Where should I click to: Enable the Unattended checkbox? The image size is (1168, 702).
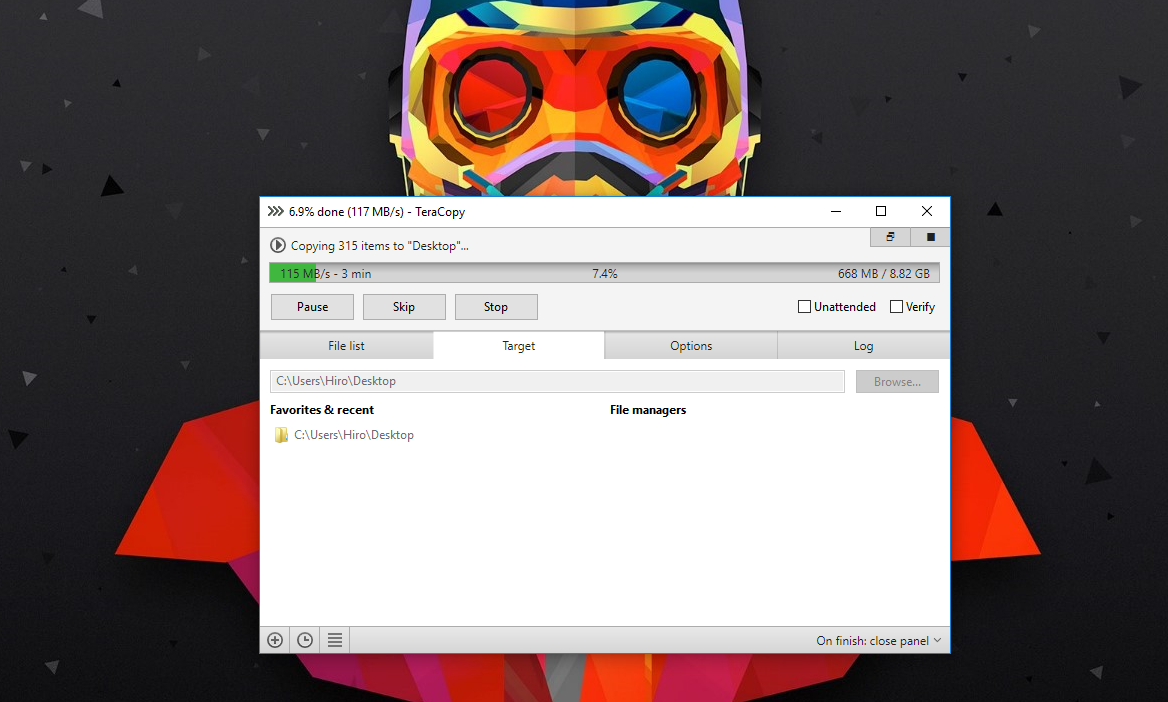tap(804, 306)
